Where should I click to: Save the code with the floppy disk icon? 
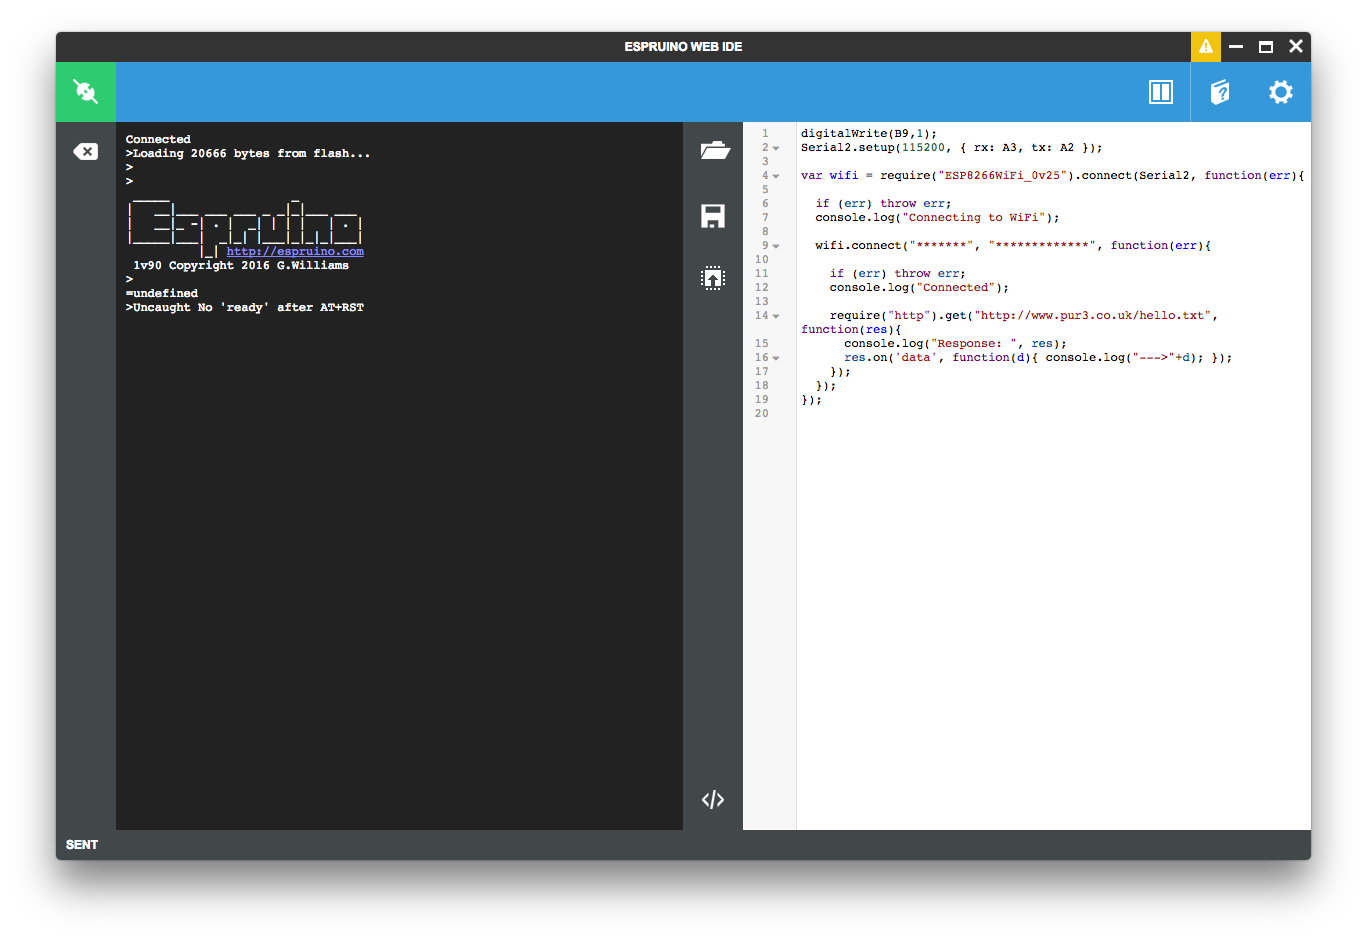[x=713, y=216]
